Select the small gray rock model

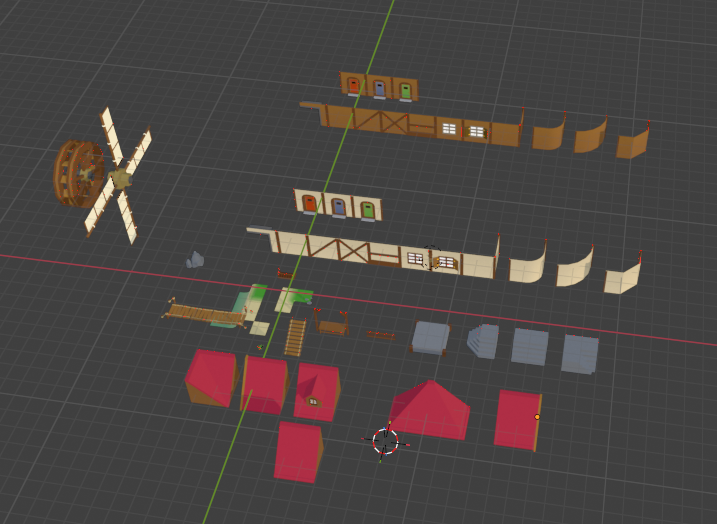195,260
